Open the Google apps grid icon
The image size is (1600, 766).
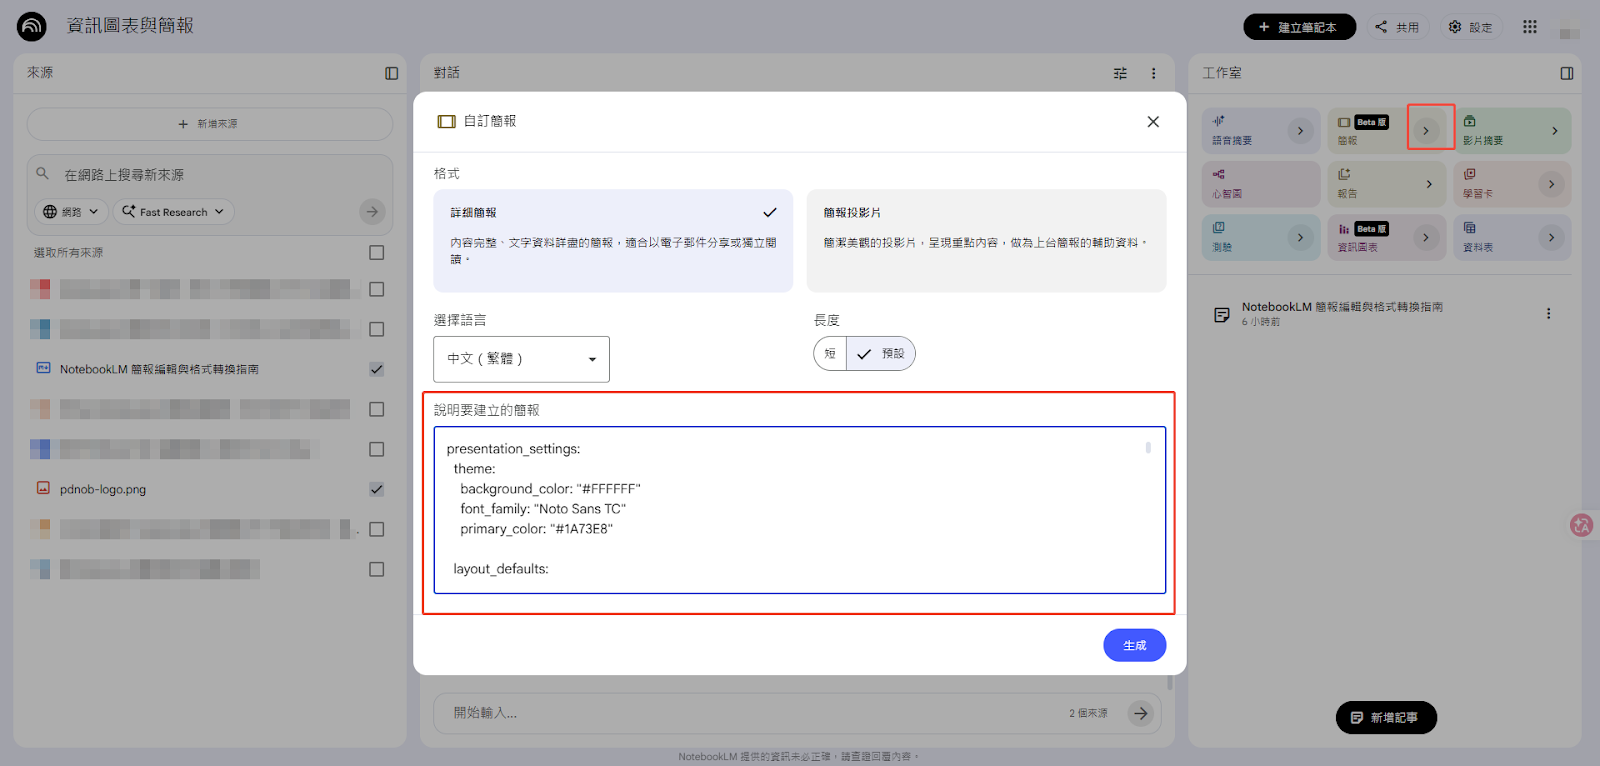[1529, 27]
